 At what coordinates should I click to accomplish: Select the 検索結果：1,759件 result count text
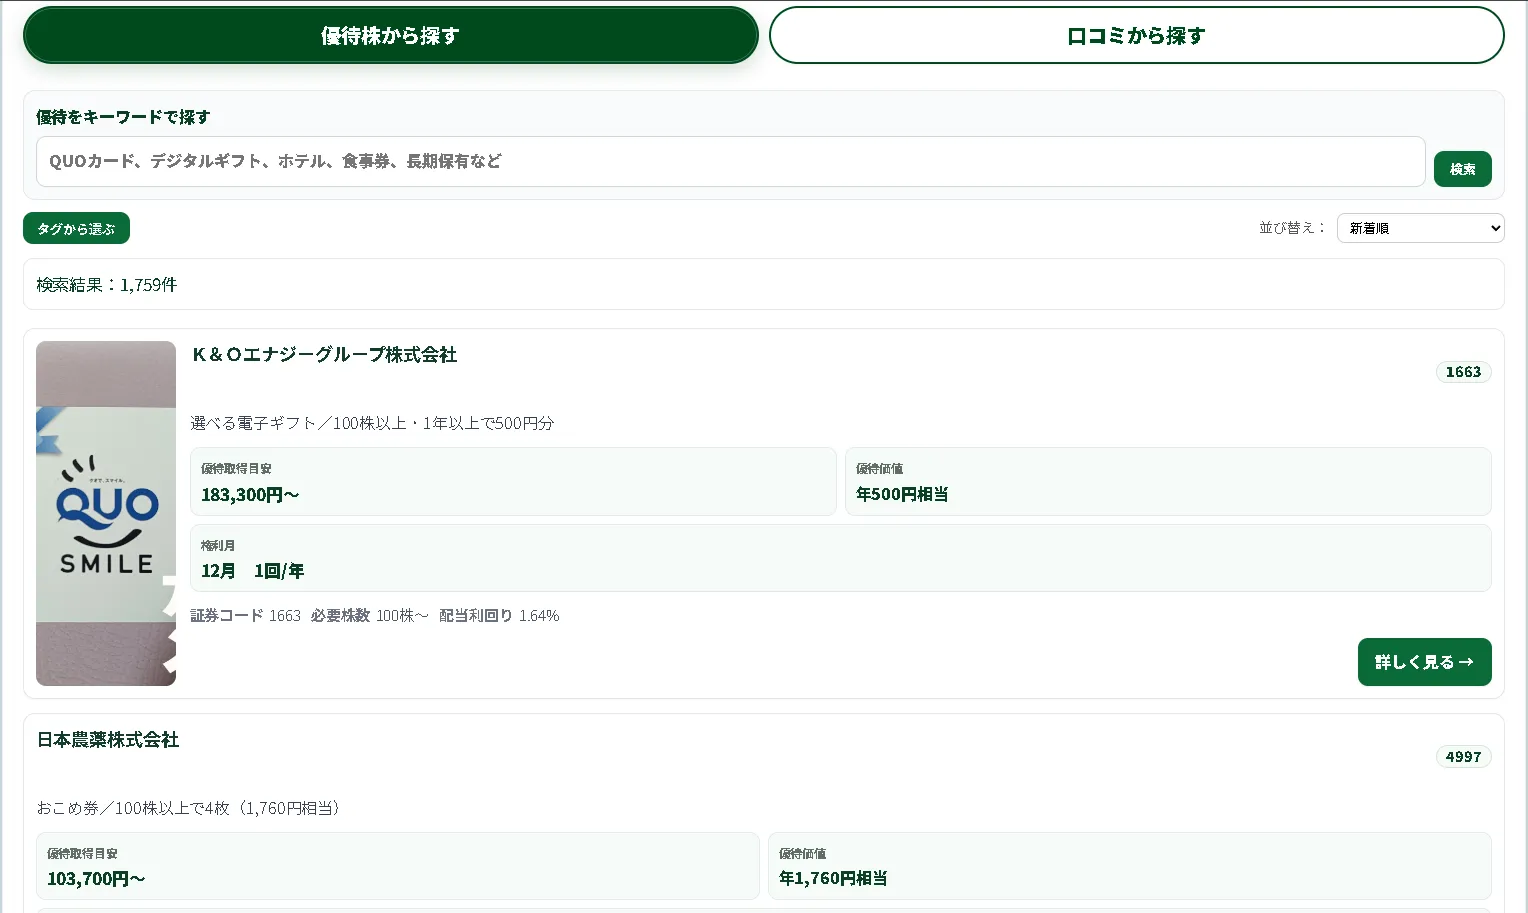click(107, 285)
